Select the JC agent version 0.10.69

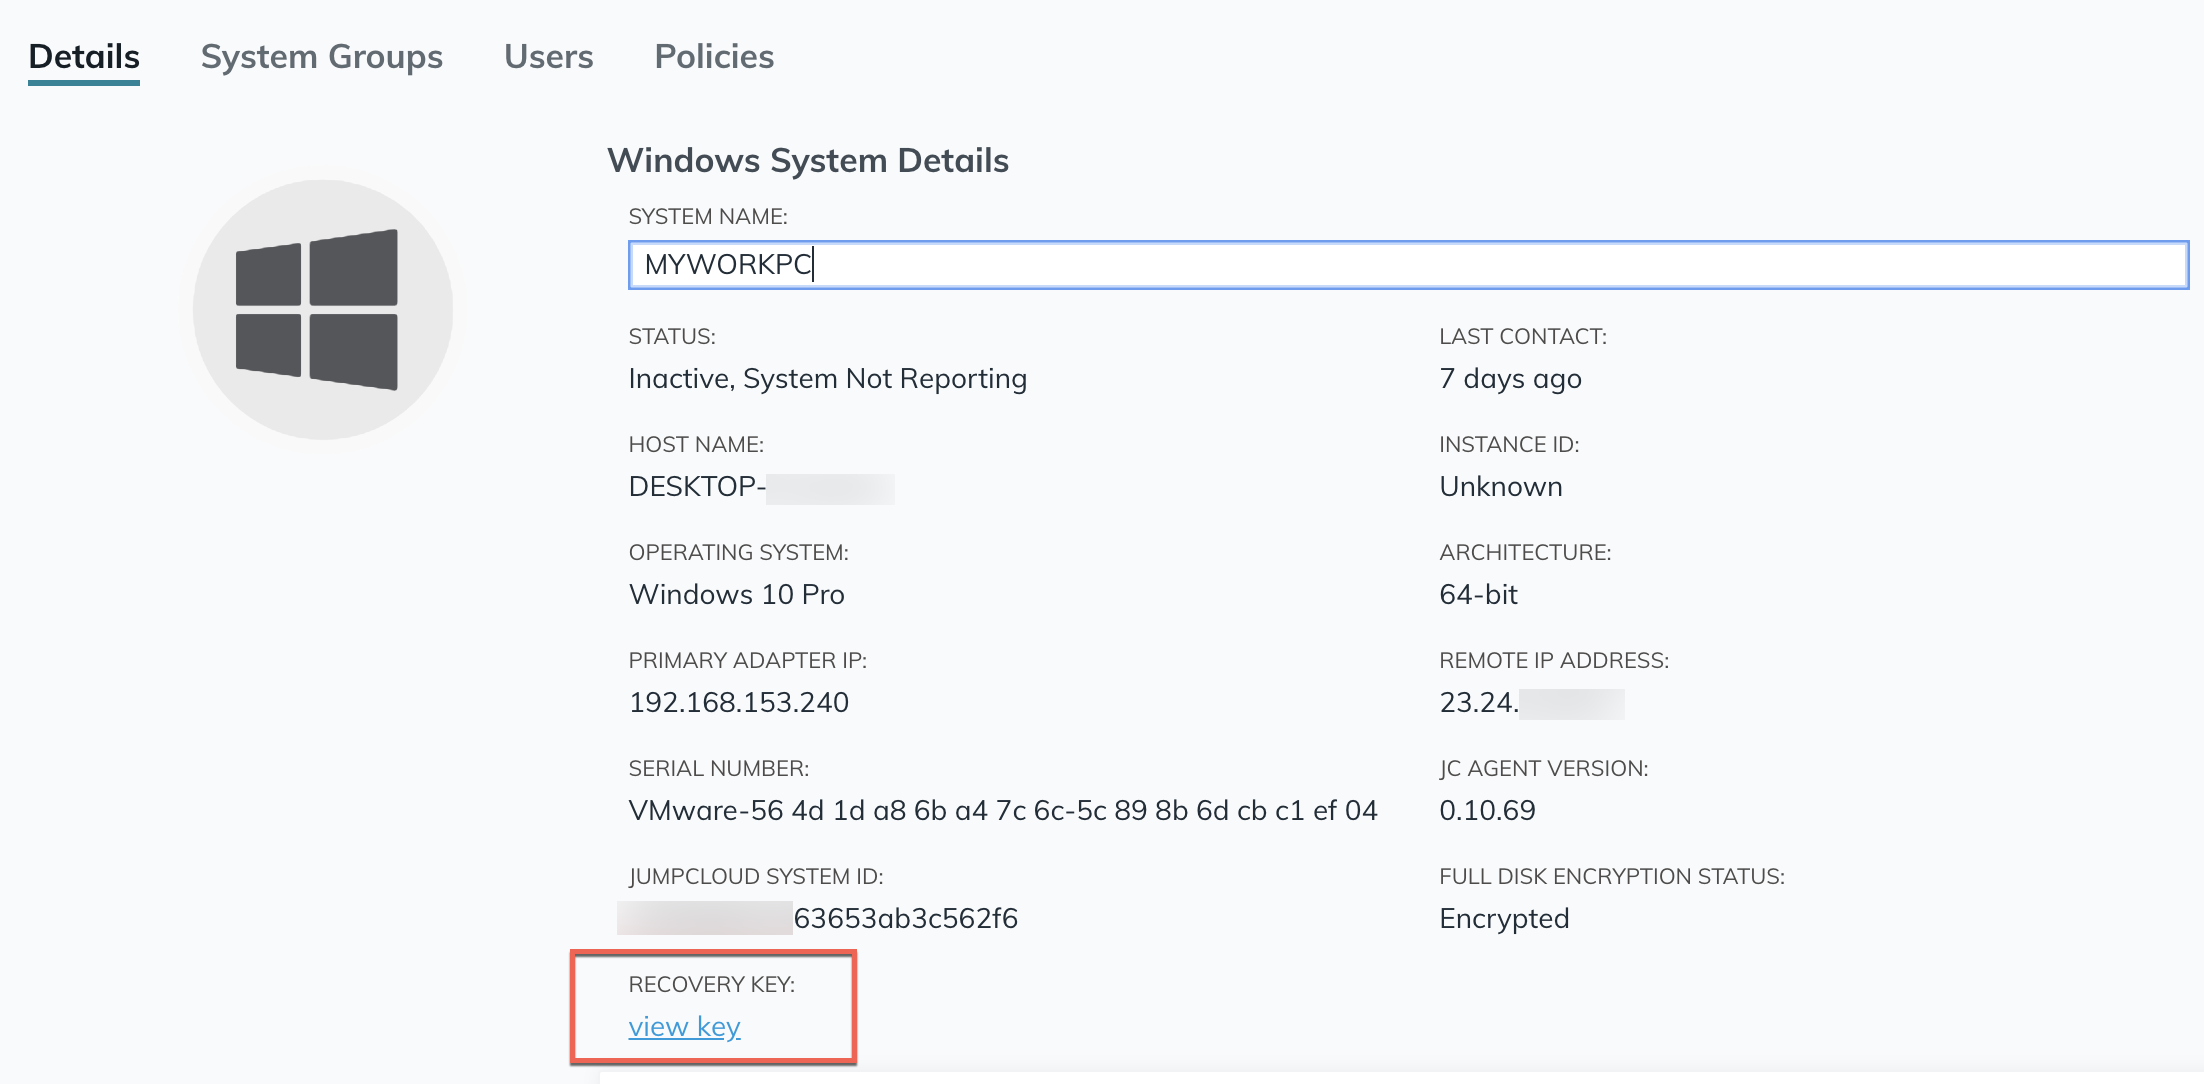[1487, 811]
